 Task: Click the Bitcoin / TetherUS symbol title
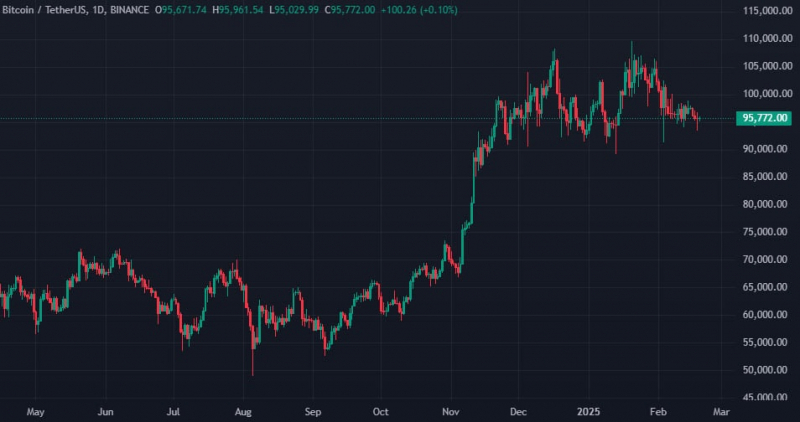44,10
